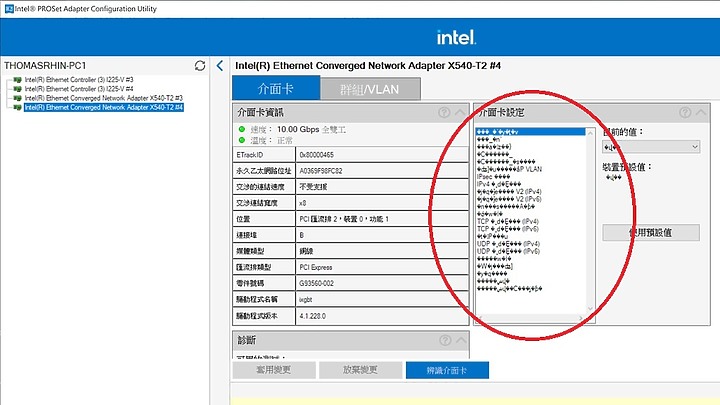
Task: Select the highlighted first entry in the settings list
Action: pyautogui.click(x=530, y=132)
